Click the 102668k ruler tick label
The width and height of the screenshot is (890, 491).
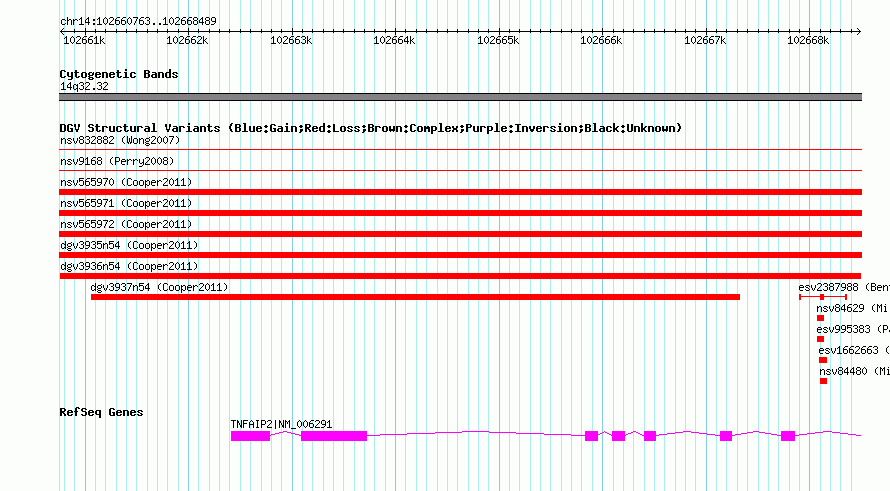pos(808,40)
